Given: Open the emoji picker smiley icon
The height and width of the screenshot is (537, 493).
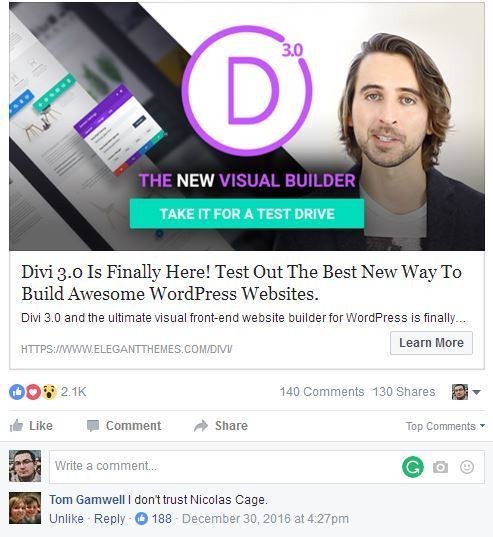Looking at the screenshot, I should (x=467, y=467).
